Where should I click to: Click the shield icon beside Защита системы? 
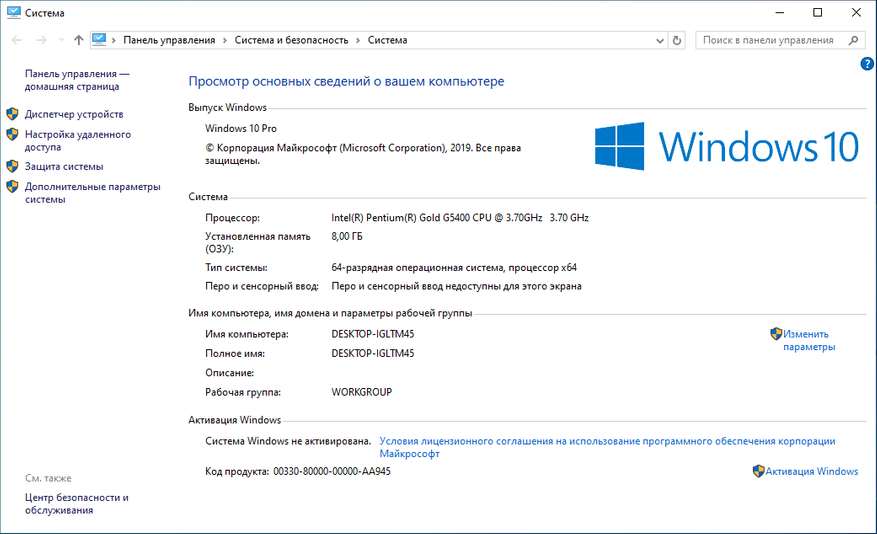(x=12, y=166)
